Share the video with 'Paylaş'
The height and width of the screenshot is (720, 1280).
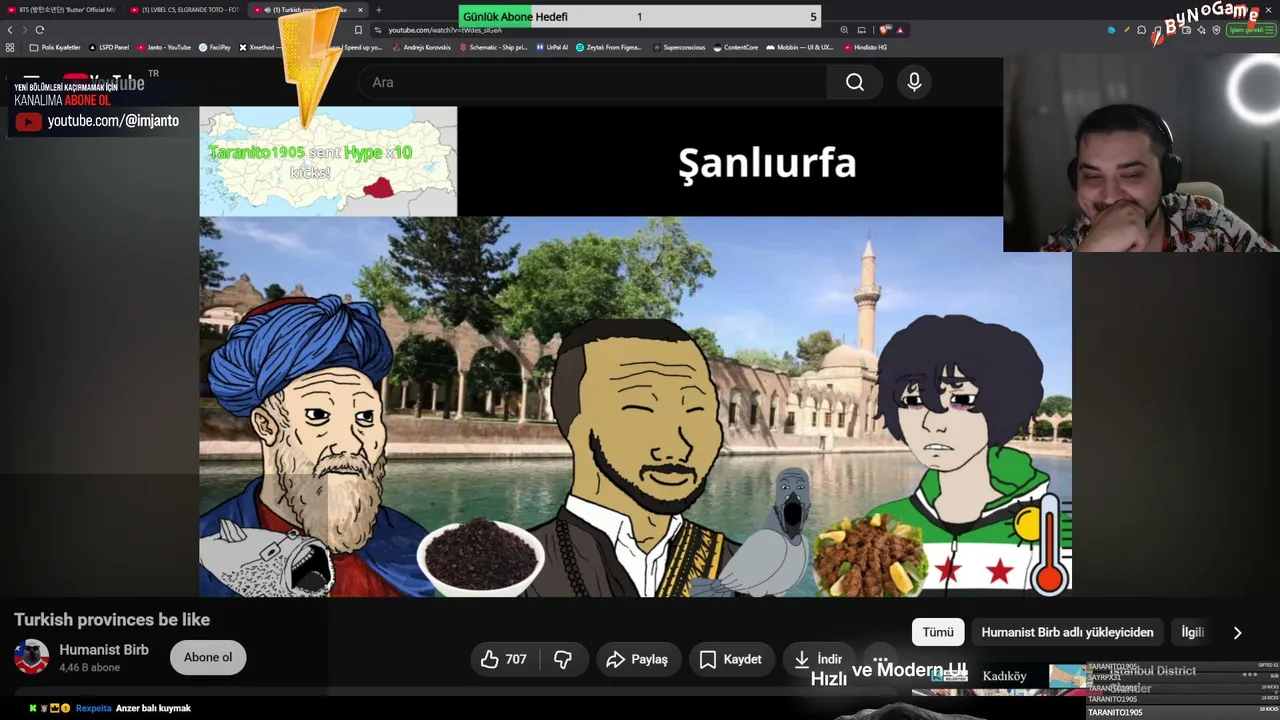point(636,659)
